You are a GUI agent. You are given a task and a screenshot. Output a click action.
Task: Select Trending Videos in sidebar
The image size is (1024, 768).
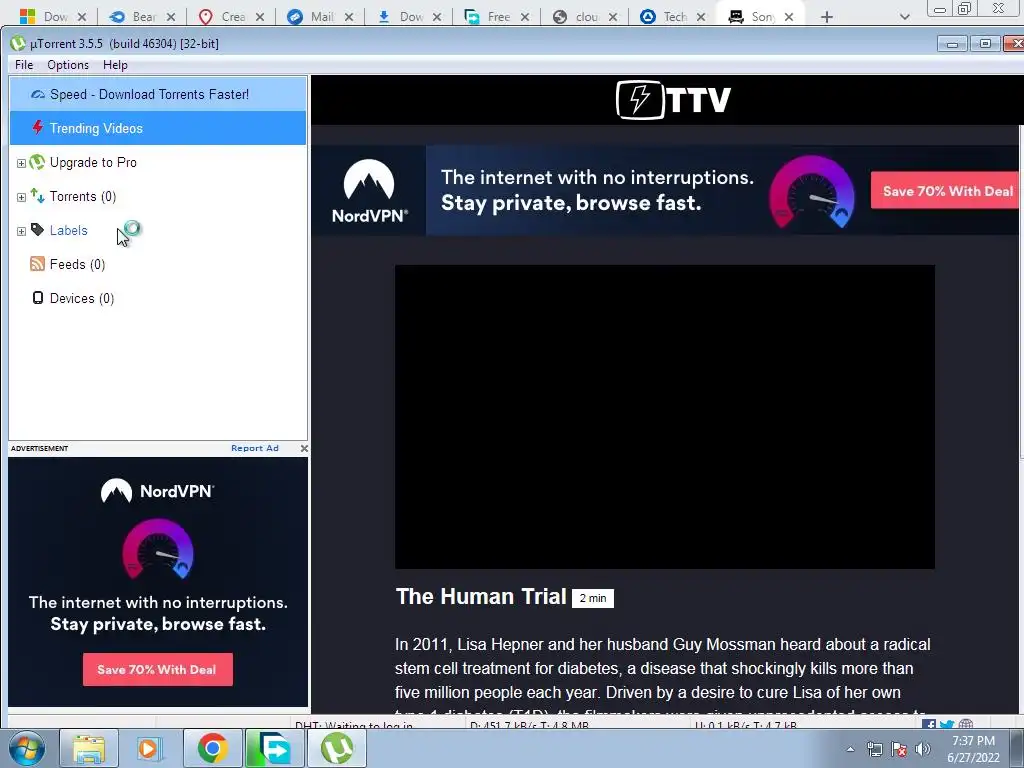(157, 128)
